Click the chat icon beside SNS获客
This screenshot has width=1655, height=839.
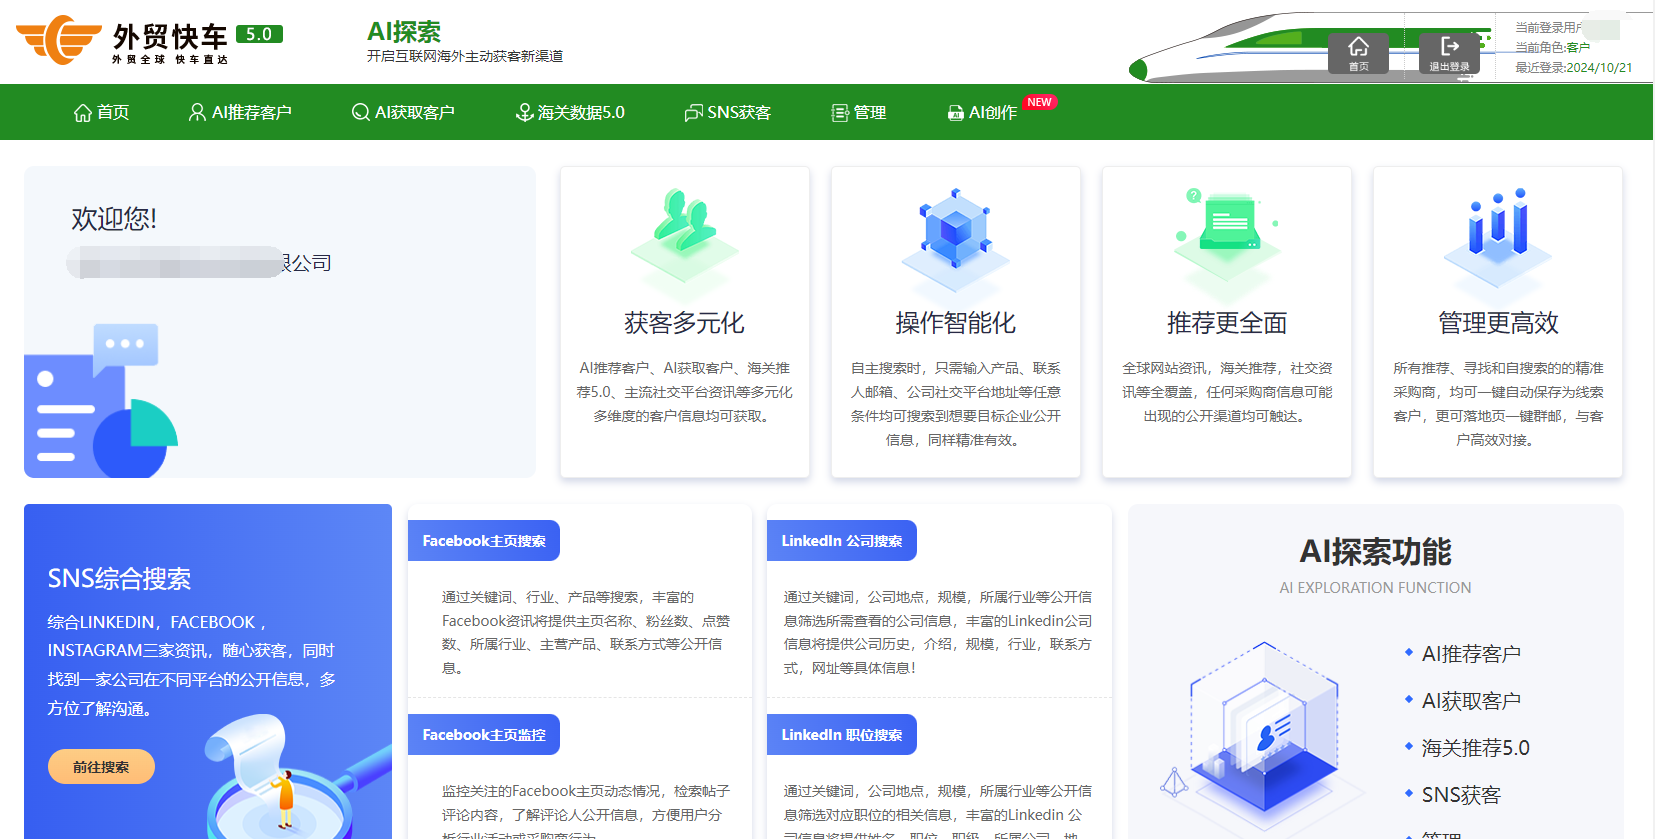693,112
